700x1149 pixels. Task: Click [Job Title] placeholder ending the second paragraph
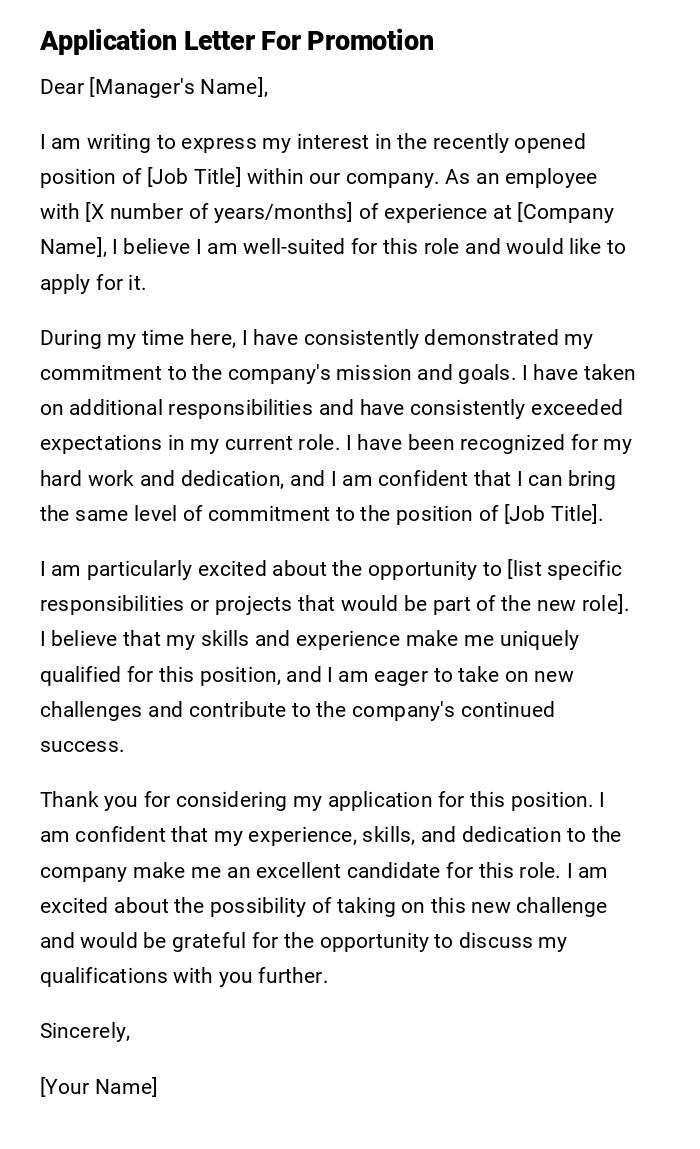point(552,514)
